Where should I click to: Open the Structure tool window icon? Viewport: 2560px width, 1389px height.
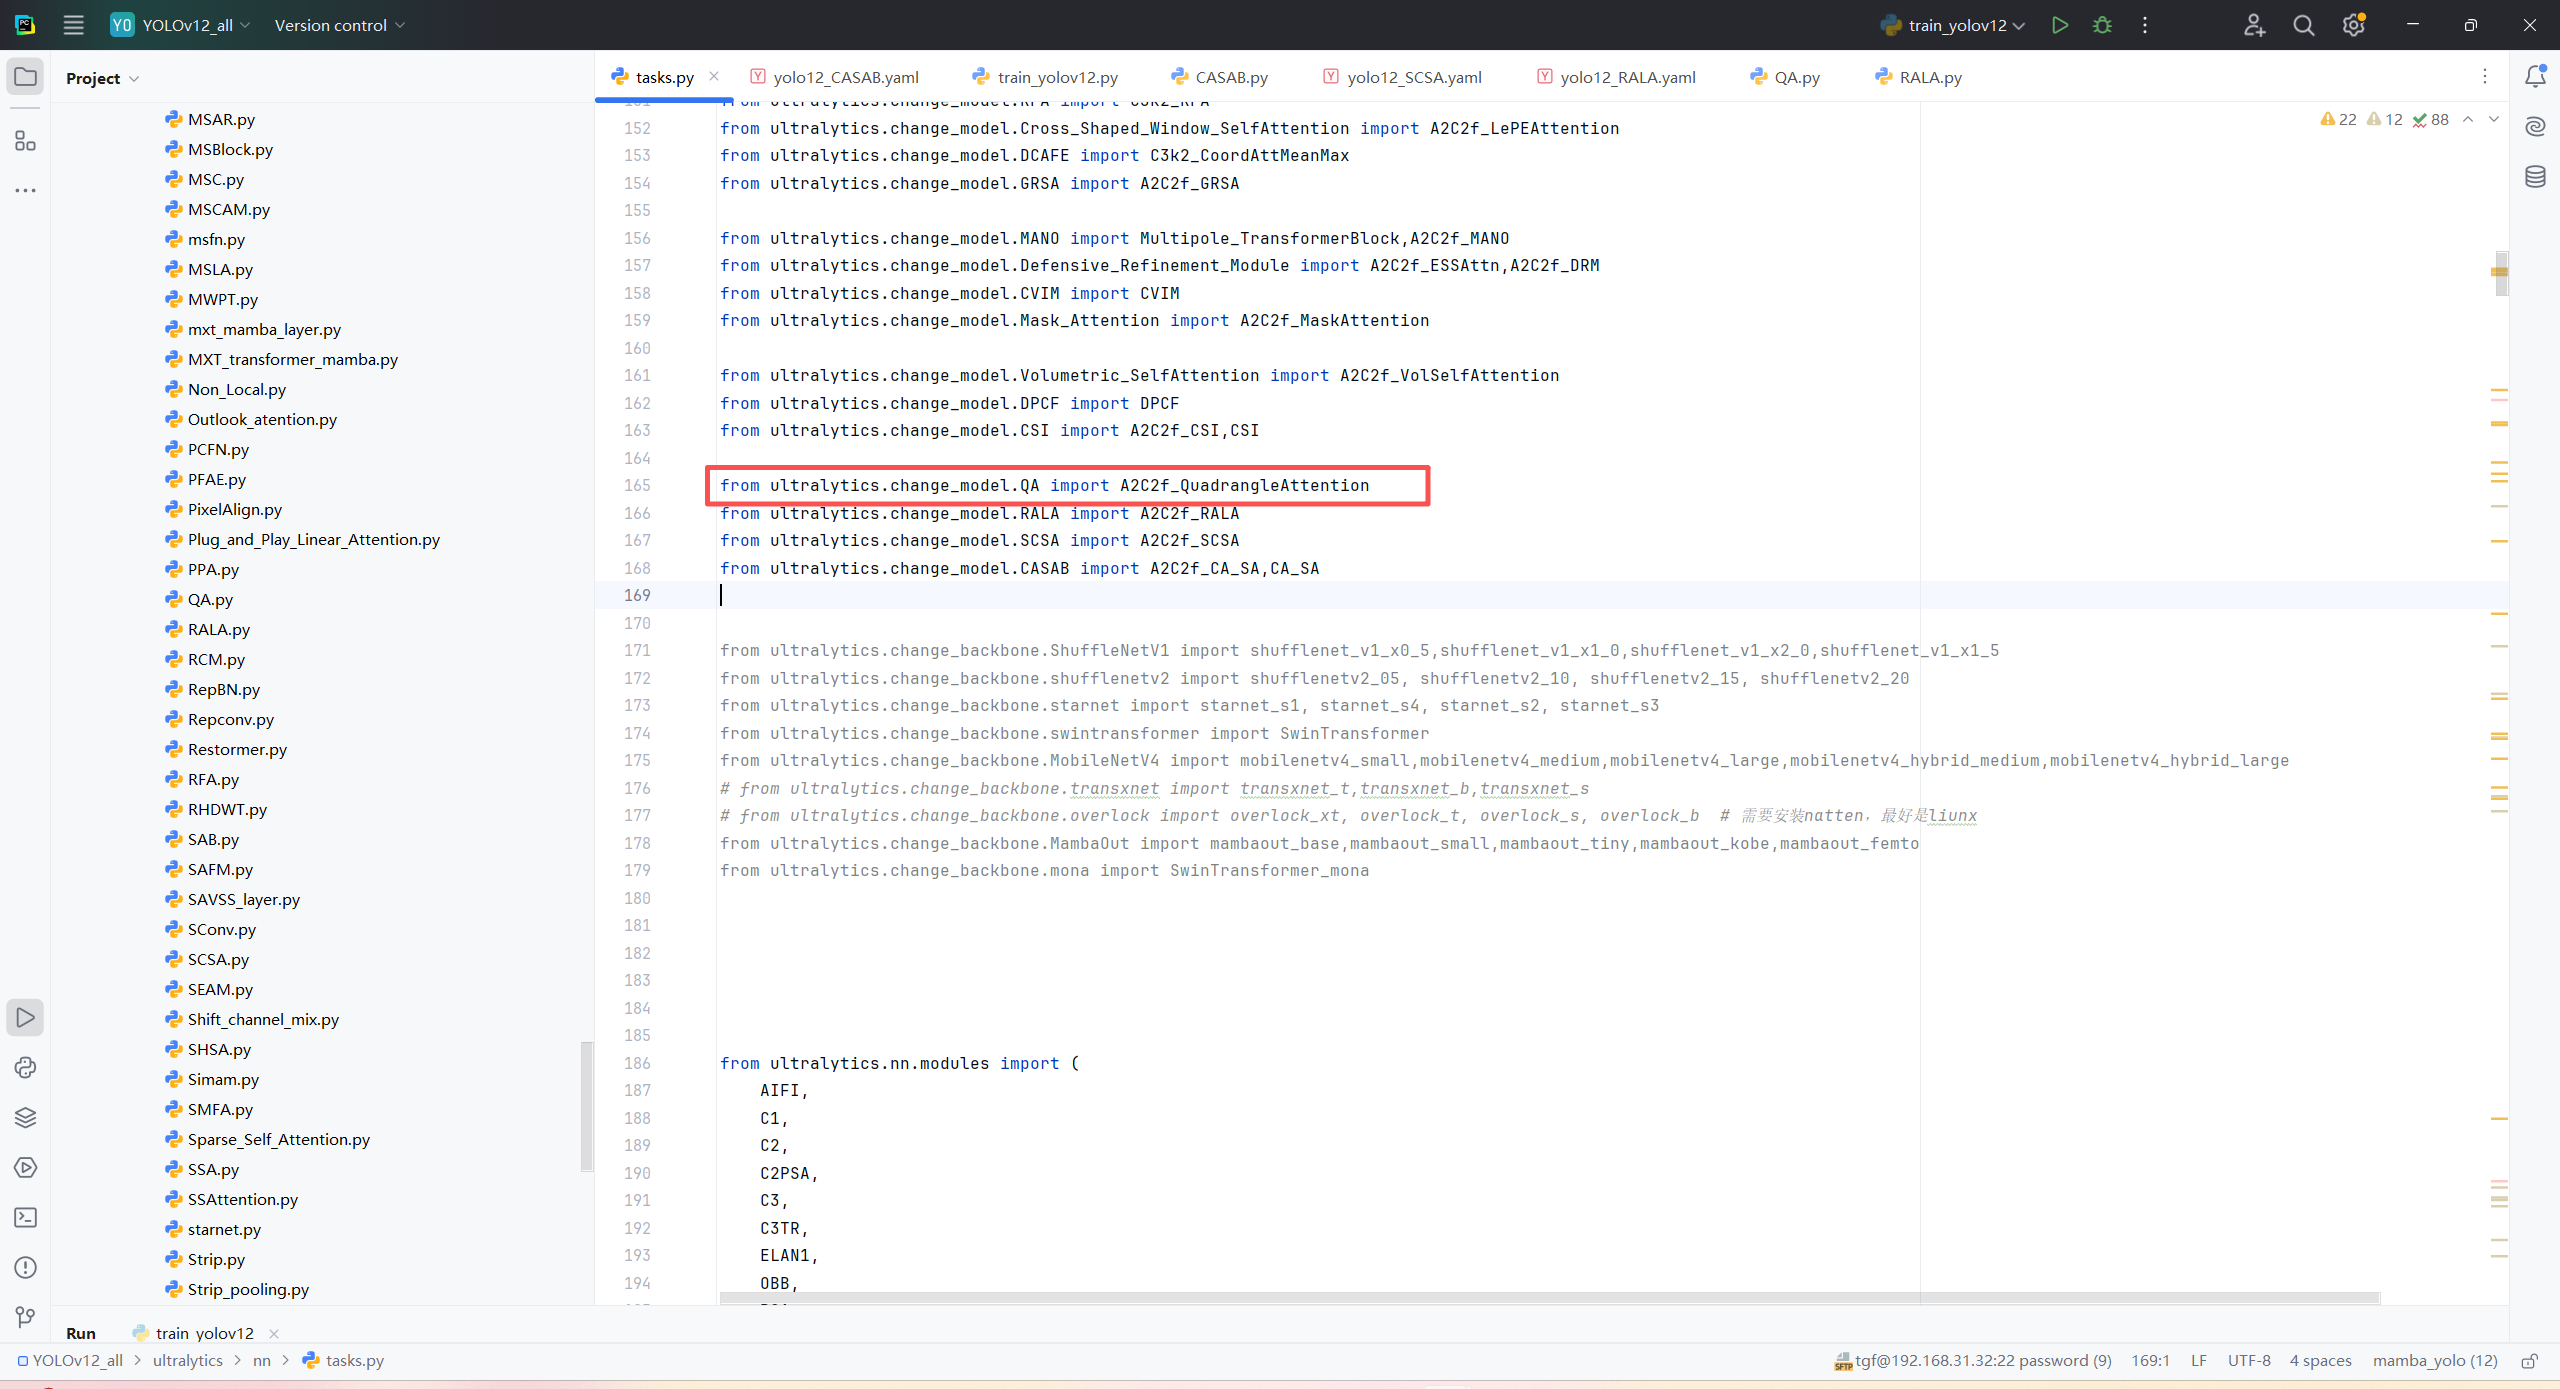pyautogui.click(x=25, y=141)
